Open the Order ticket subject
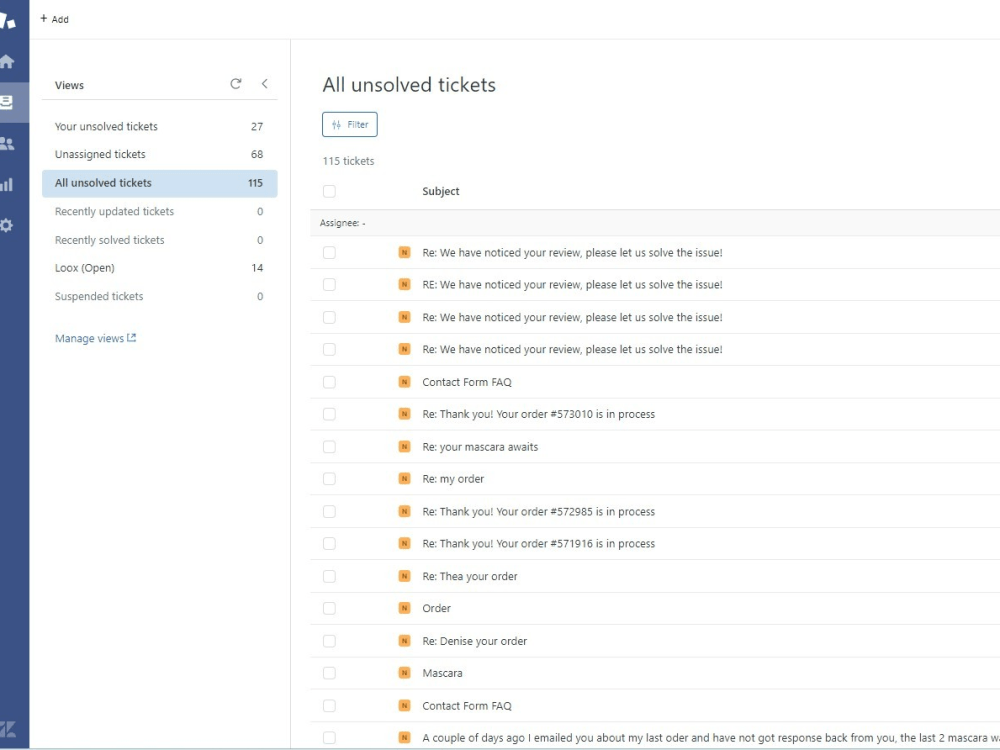 pyautogui.click(x=436, y=608)
